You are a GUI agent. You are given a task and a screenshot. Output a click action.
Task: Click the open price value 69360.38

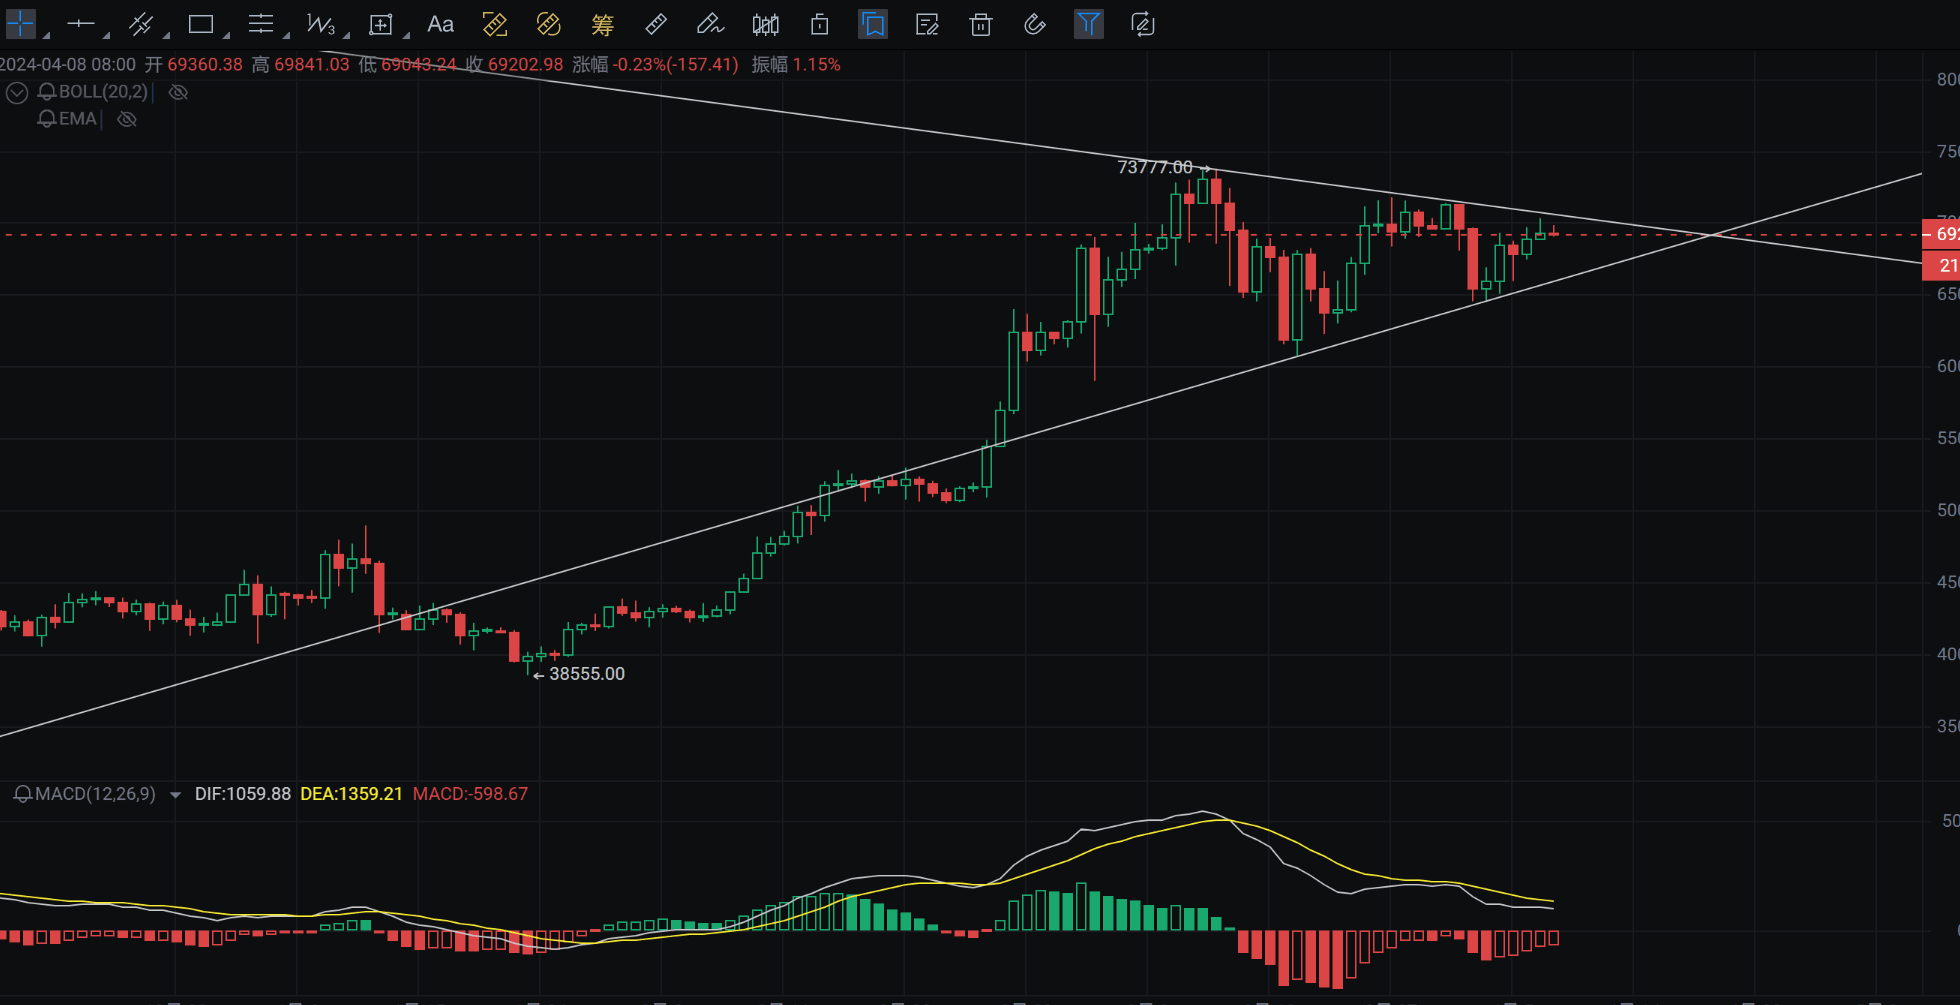[x=205, y=65]
